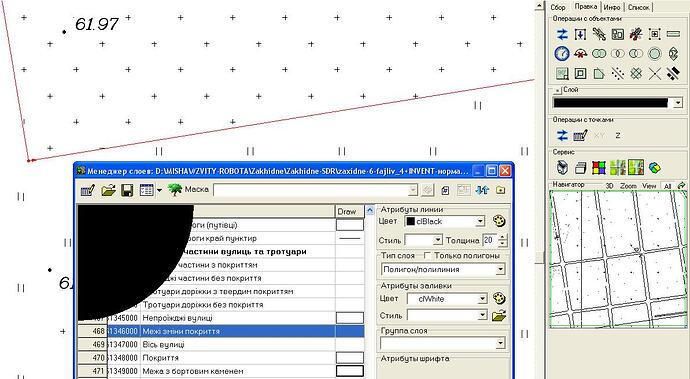This screenshot has height=379, width=690.
Task: Save layers with the floppy disk icon
Action: [x=127, y=190]
